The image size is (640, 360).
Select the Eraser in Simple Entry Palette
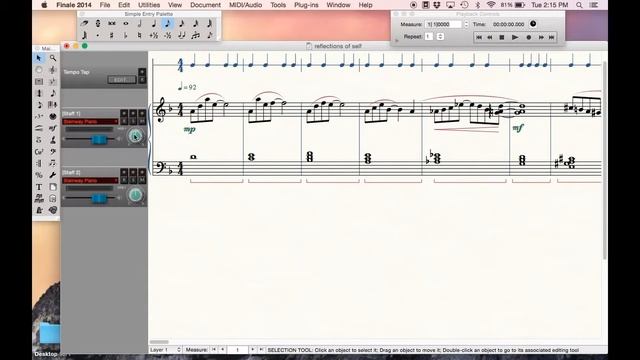coord(84,24)
